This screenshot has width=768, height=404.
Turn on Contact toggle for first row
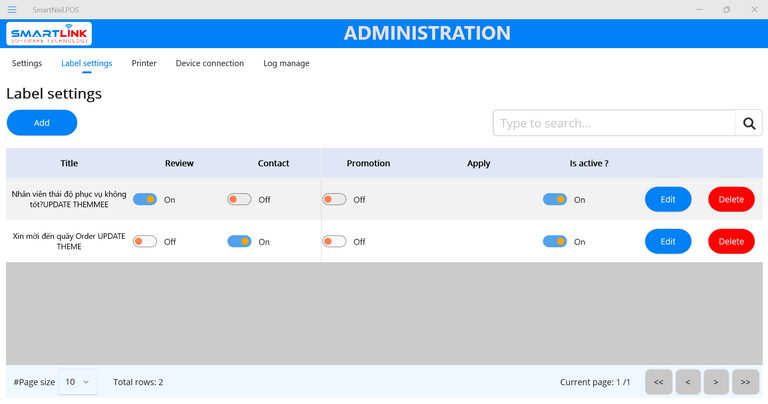239,199
